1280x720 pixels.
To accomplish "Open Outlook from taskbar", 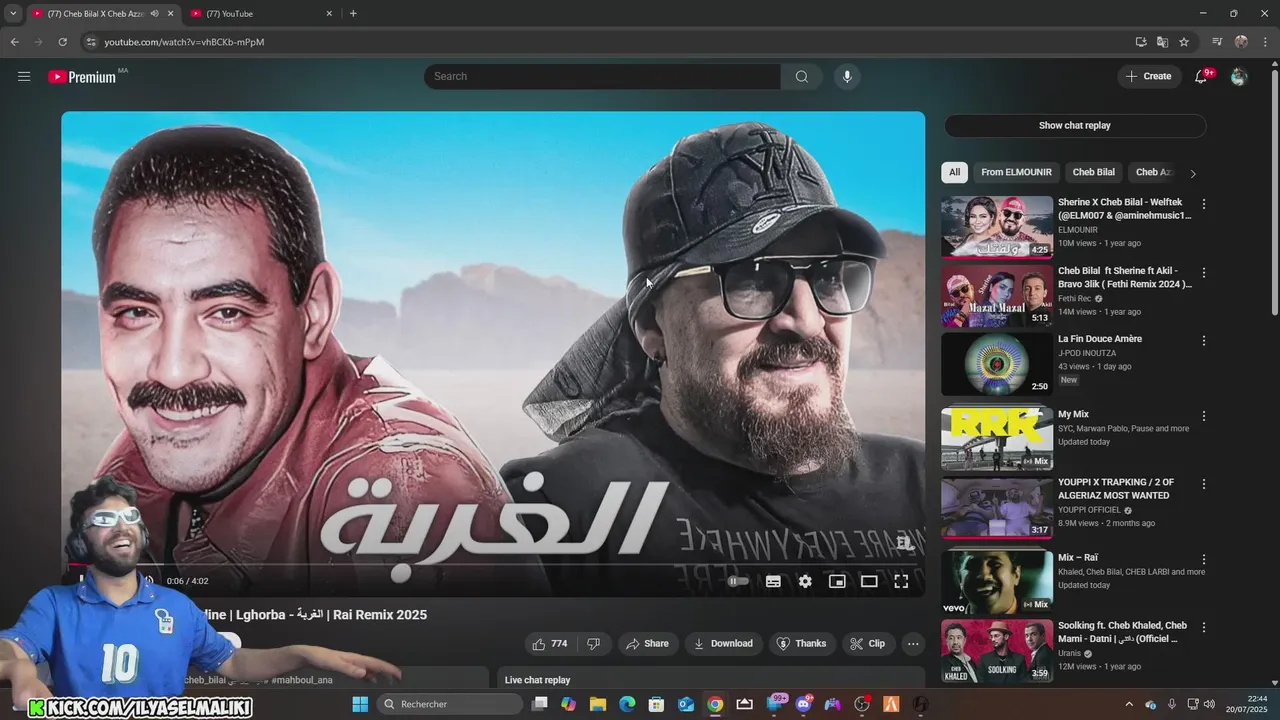I will click(686, 704).
